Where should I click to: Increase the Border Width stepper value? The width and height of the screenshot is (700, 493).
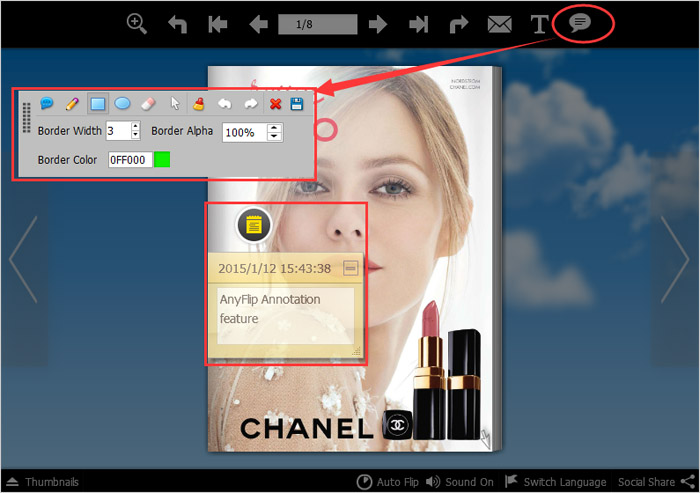[136, 126]
